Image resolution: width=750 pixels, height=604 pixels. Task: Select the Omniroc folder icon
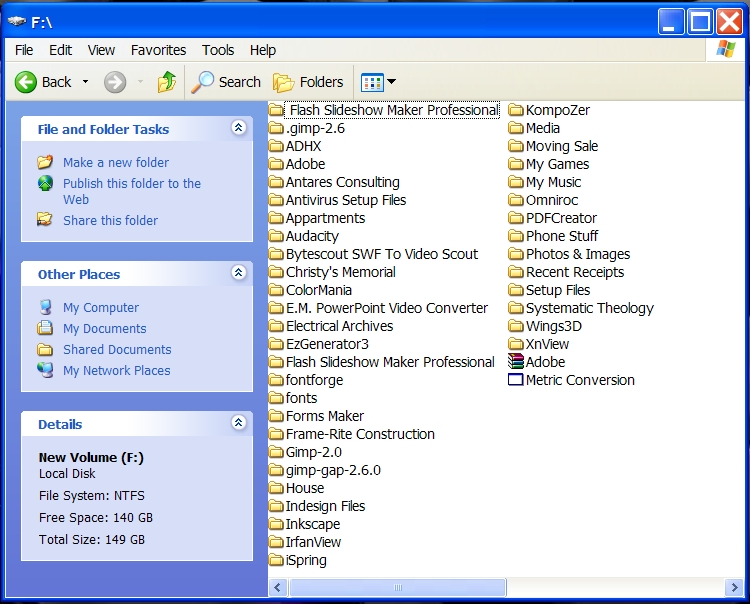click(516, 200)
